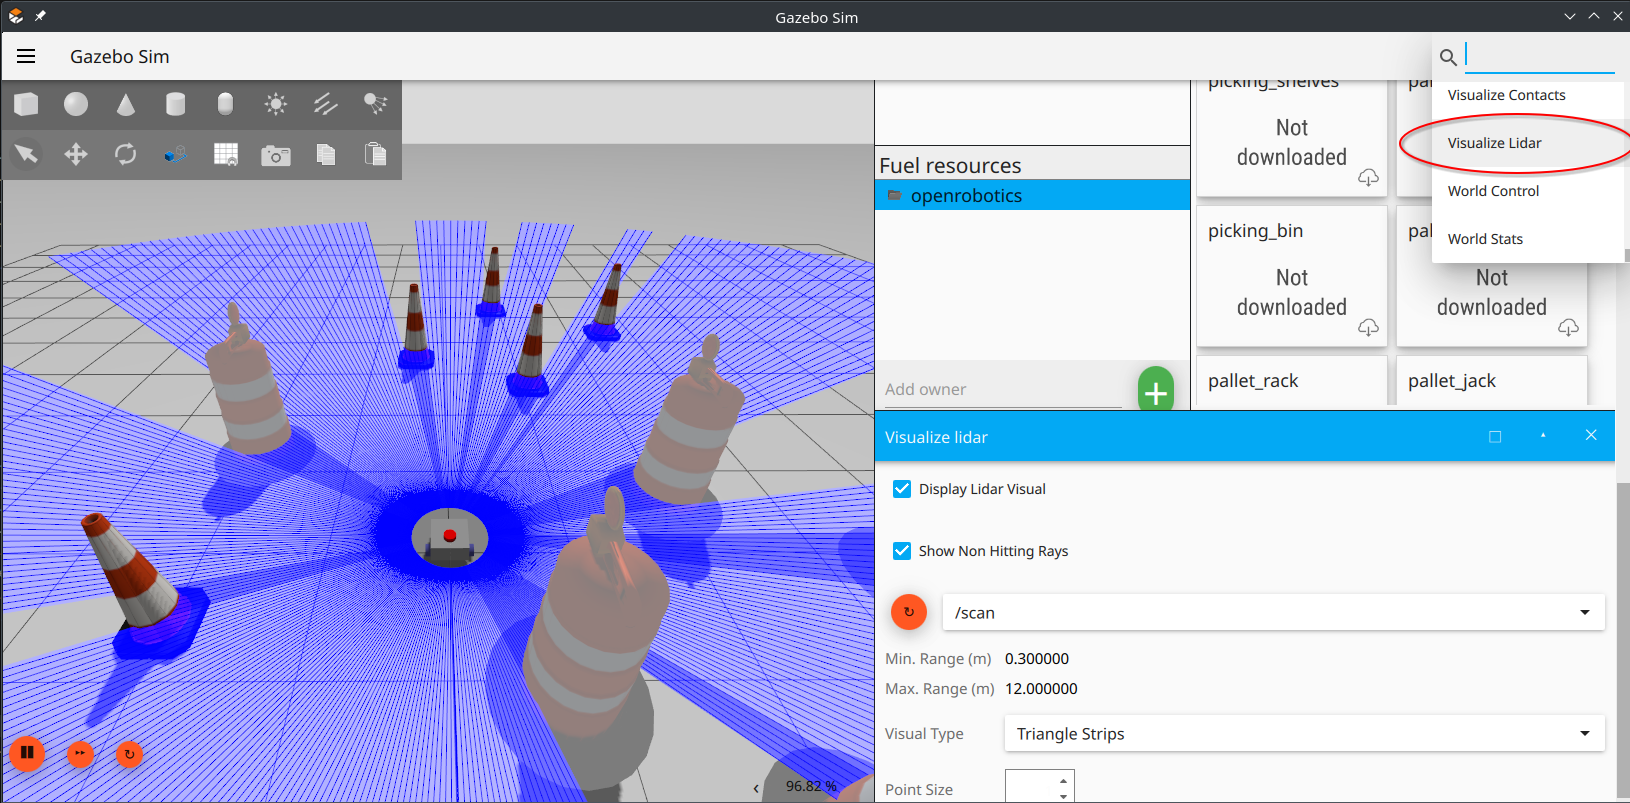Screen dimensions: 1630x803
Task: Open grid snapping settings icon
Action: click(226, 154)
